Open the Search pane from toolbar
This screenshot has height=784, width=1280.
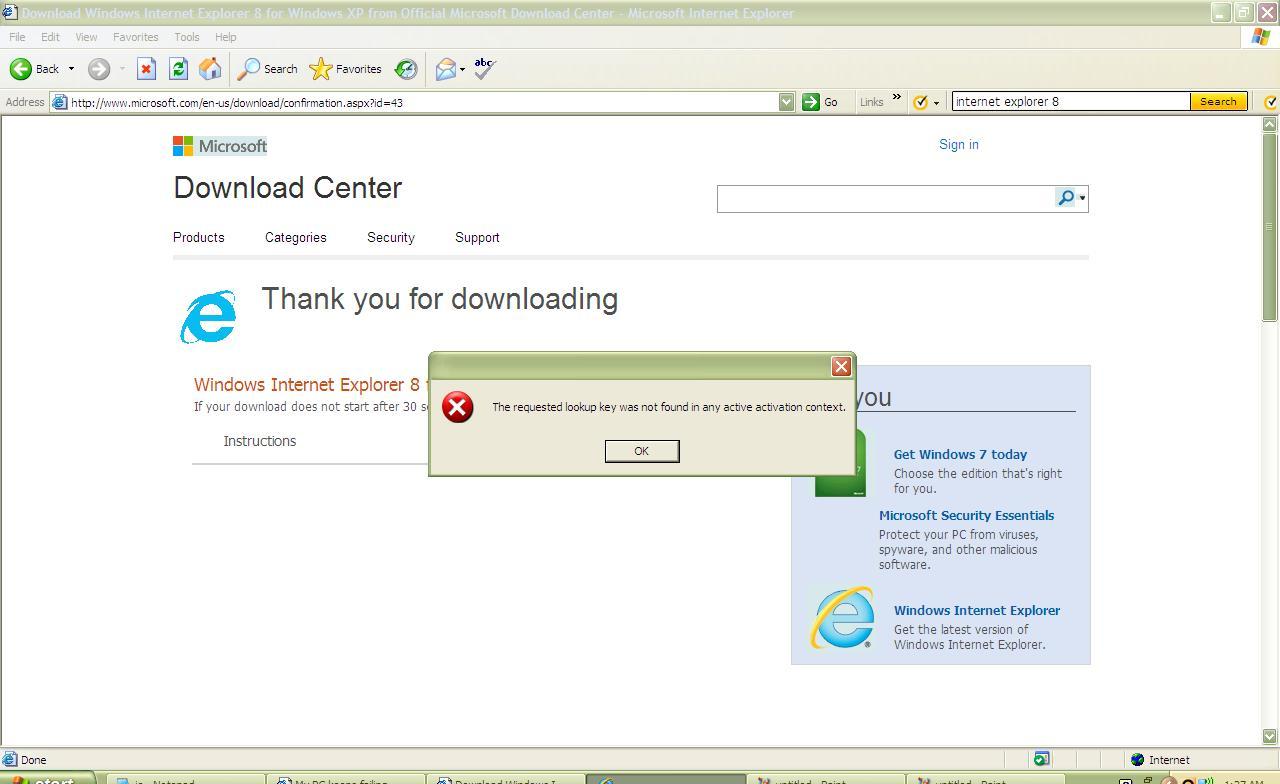tap(267, 69)
